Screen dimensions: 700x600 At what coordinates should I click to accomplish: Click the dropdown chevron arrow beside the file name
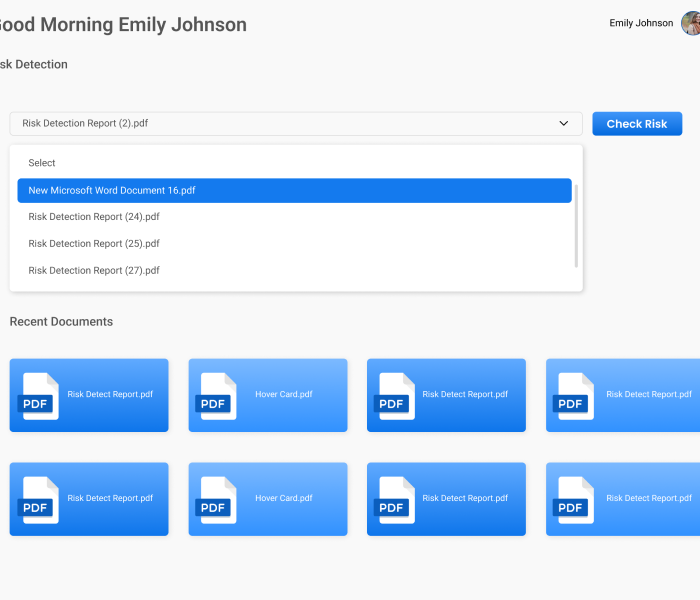[564, 124]
